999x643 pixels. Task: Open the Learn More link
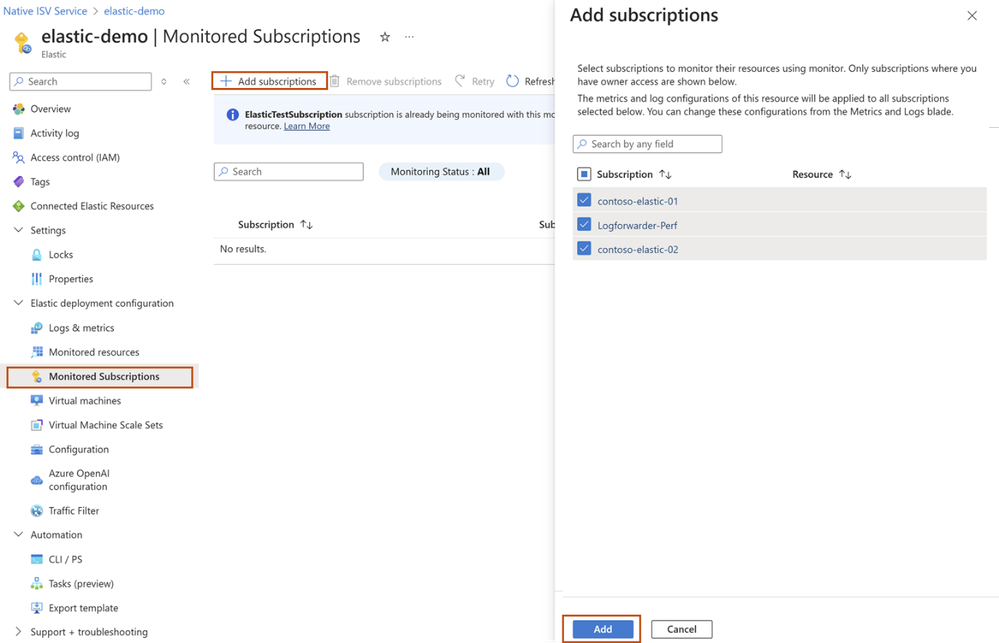[306, 127]
